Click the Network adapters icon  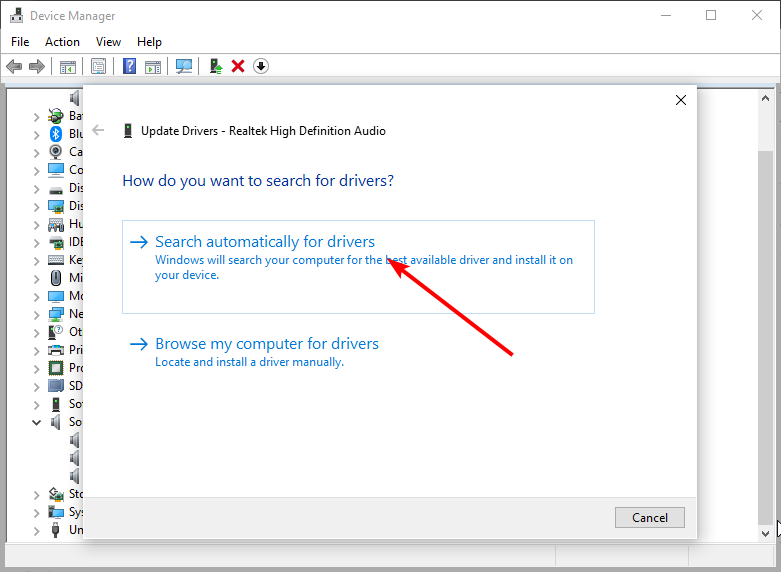(56, 314)
